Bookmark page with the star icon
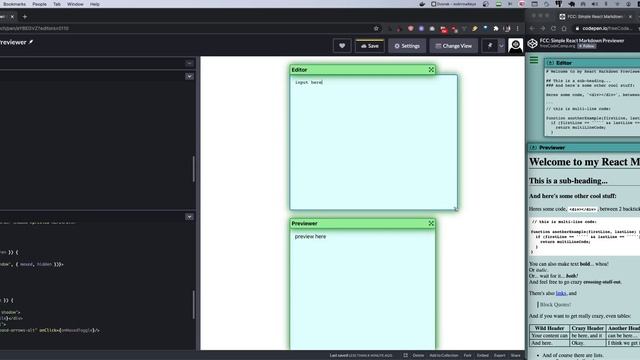The width and height of the screenshot is (640, 360). 376,29
